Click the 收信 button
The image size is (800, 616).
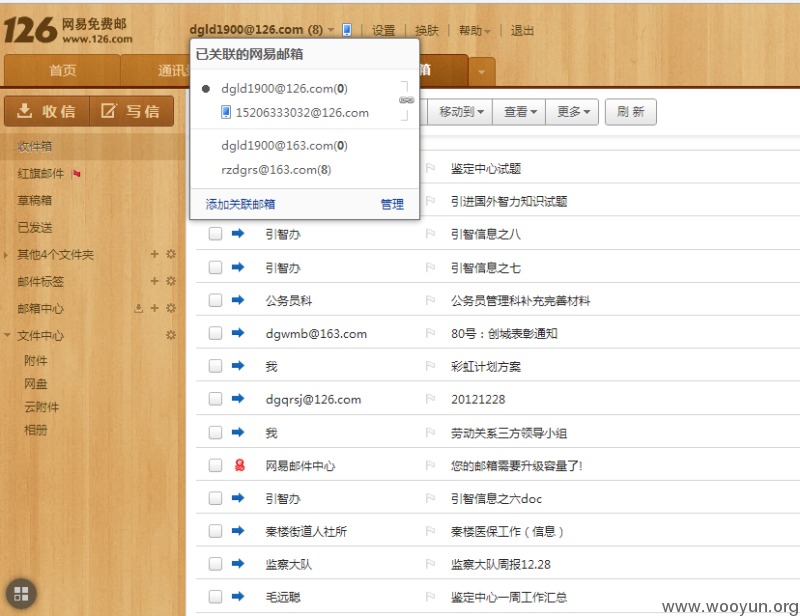click(x=47, y=111)
